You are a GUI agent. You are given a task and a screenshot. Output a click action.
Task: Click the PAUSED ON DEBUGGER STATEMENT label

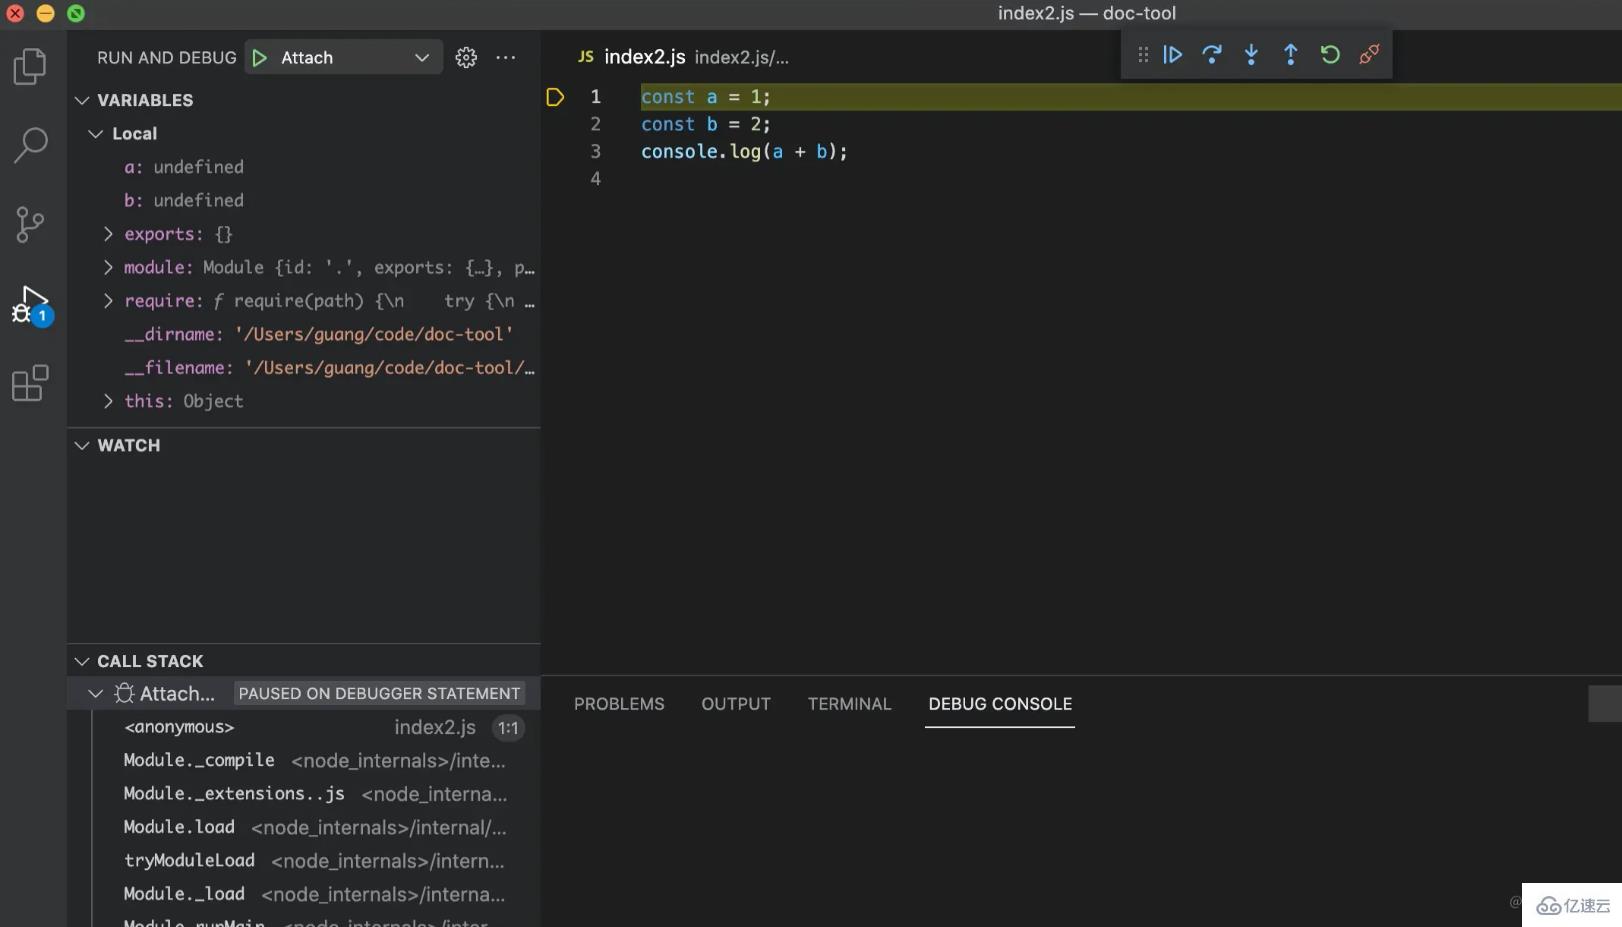(379, 693)
